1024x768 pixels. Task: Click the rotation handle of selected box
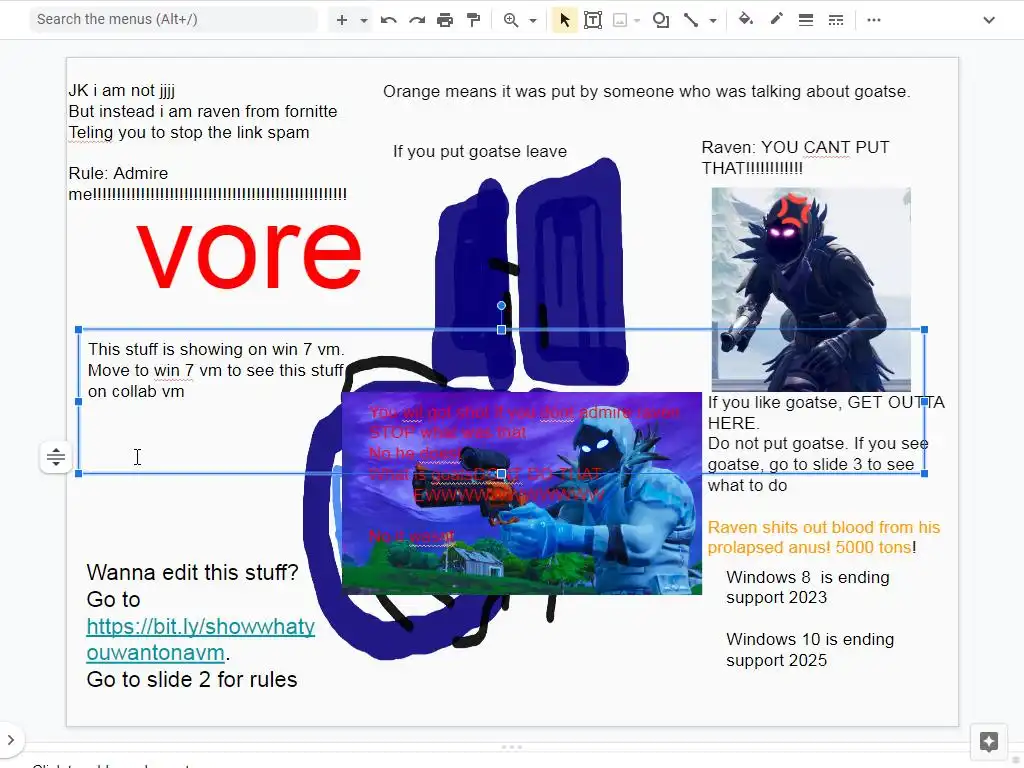point(501,306)
